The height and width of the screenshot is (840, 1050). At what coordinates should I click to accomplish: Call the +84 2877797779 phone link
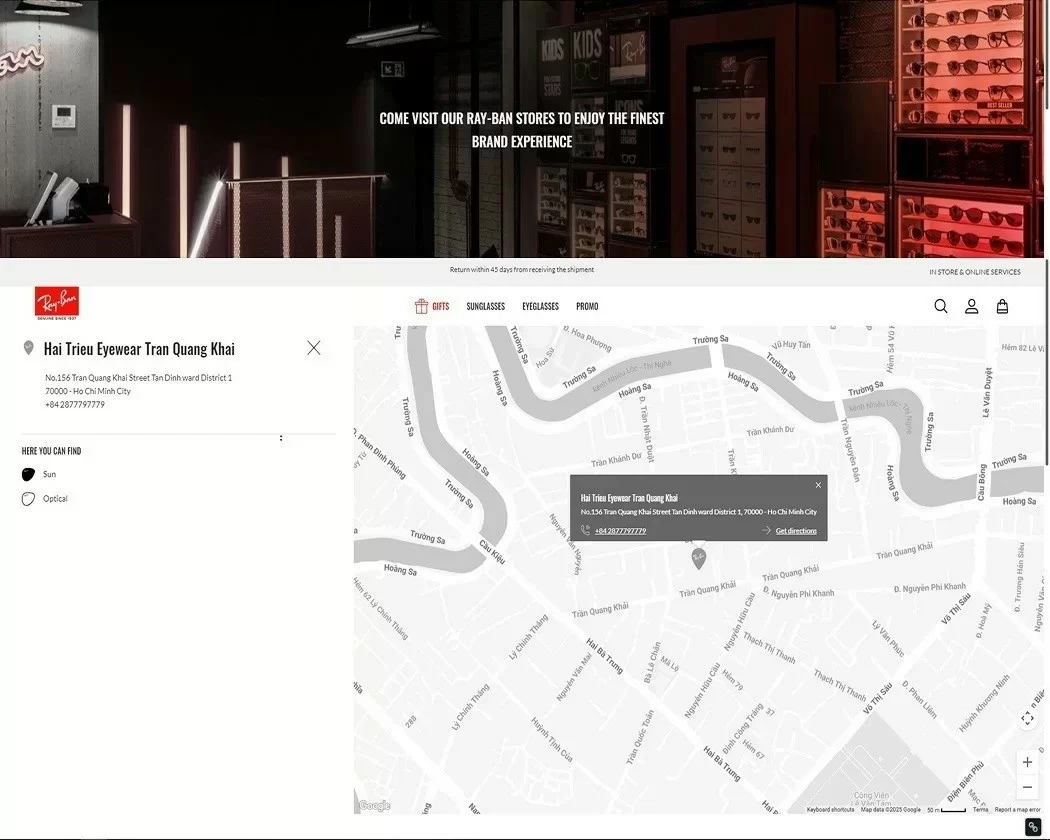(619, 530)
